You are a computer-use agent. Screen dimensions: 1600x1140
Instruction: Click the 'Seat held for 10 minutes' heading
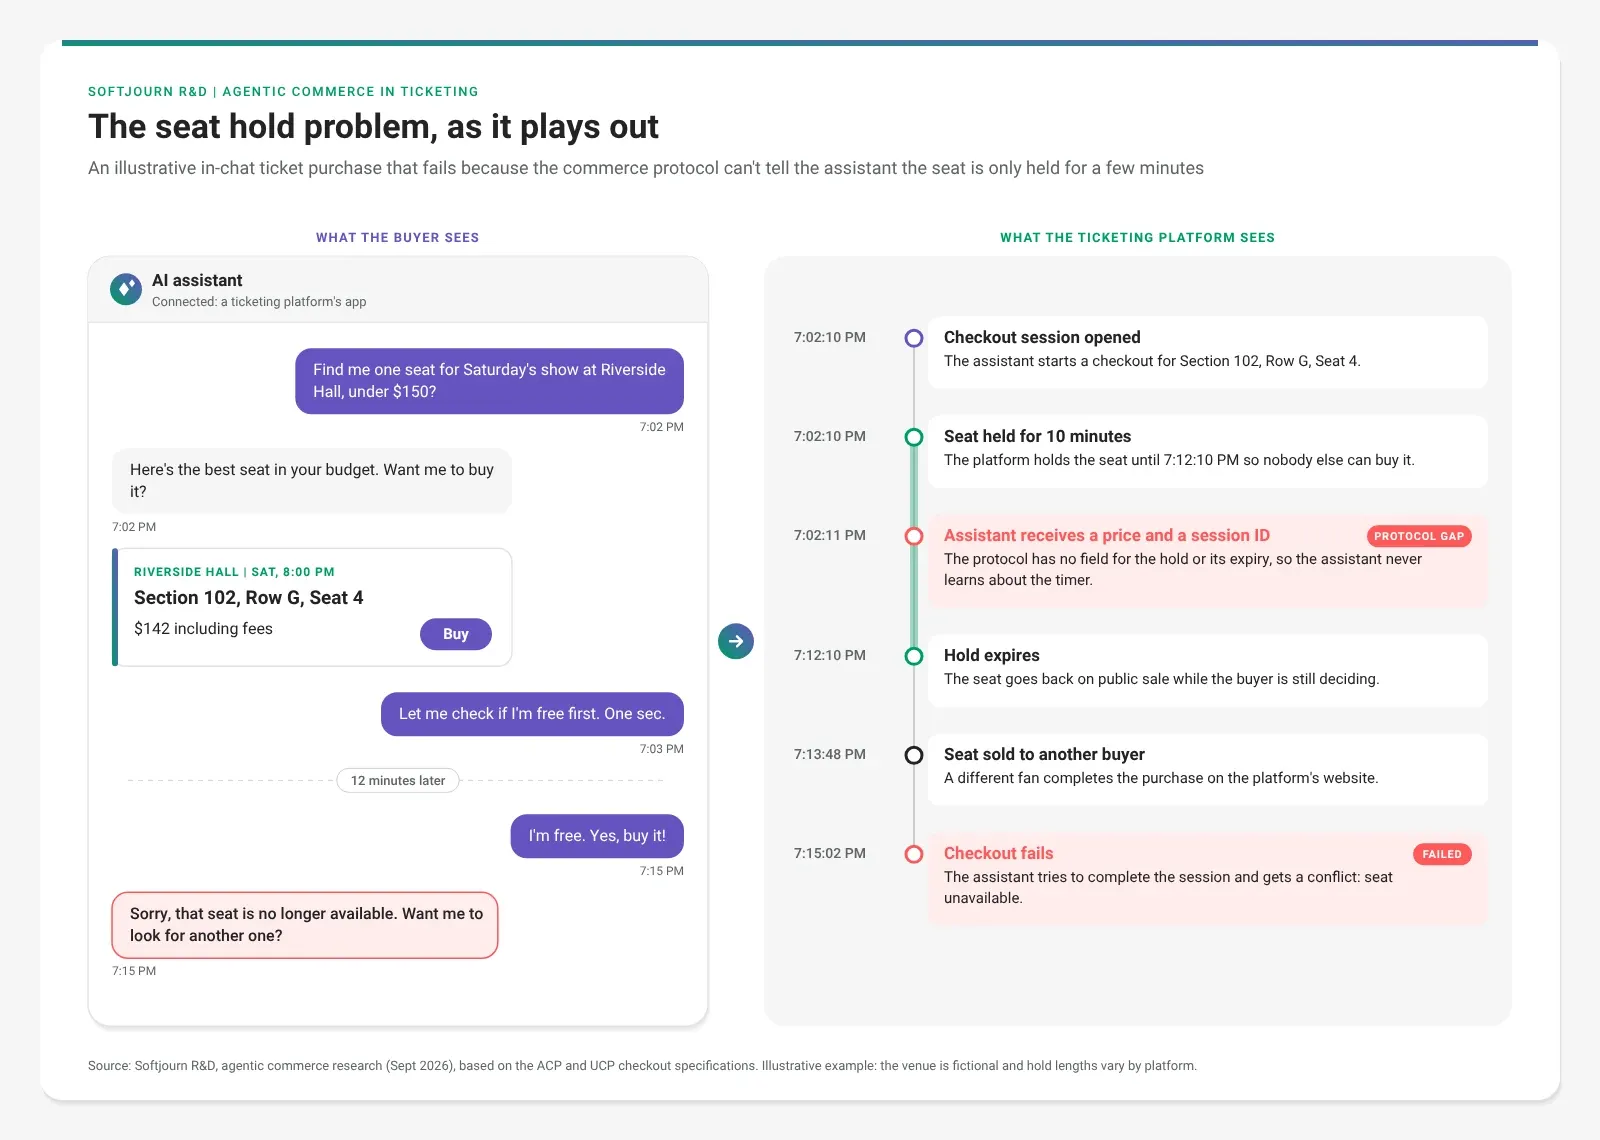1037,437
